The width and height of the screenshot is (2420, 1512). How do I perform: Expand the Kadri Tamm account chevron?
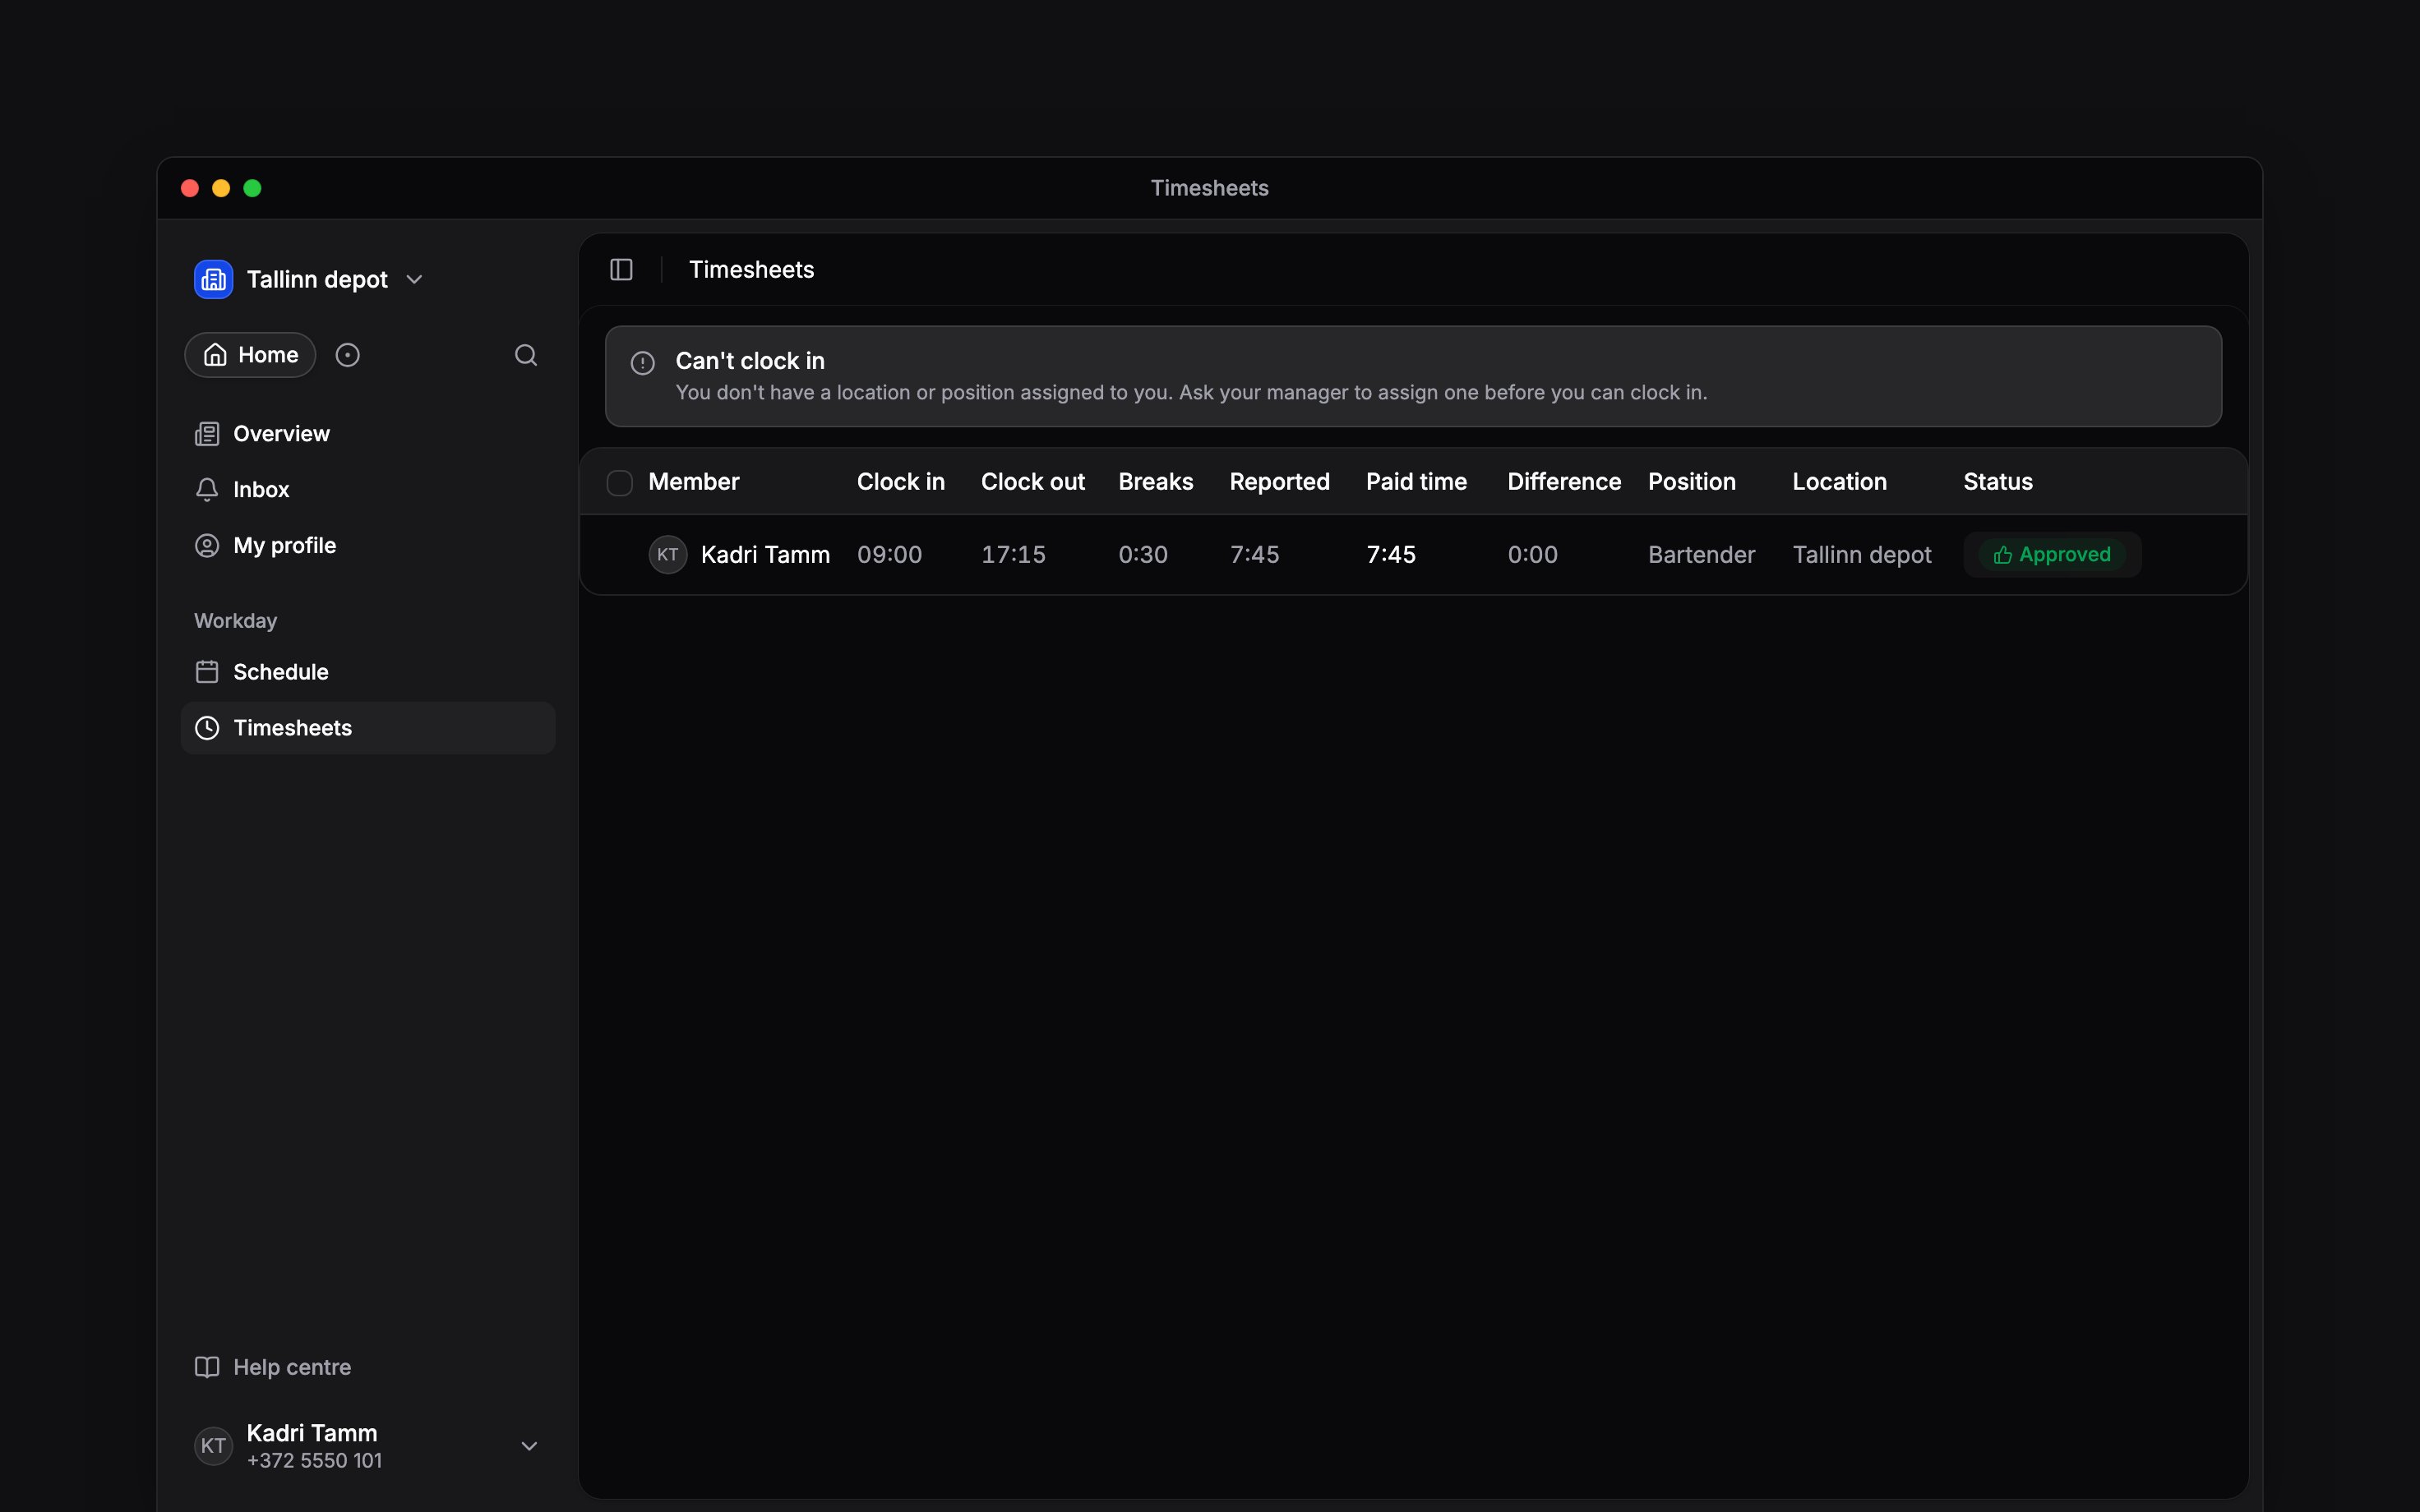click(529, 1446)
